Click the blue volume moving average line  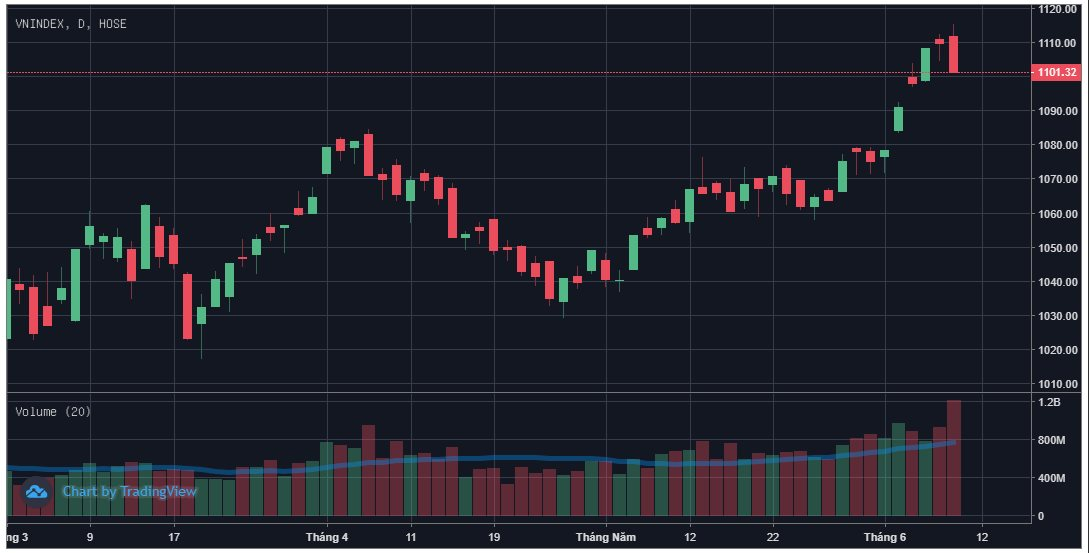(x=486, y=458)
